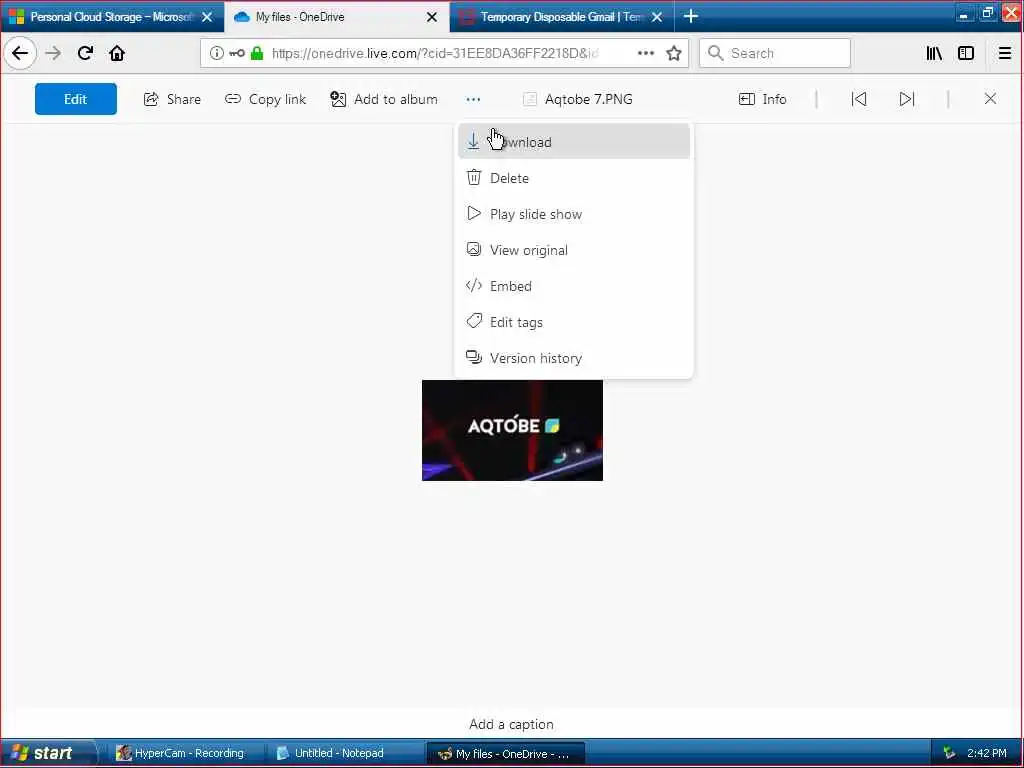1024x768 pixels.
Task: Choose Play slide show
Action: coord(573,214)
